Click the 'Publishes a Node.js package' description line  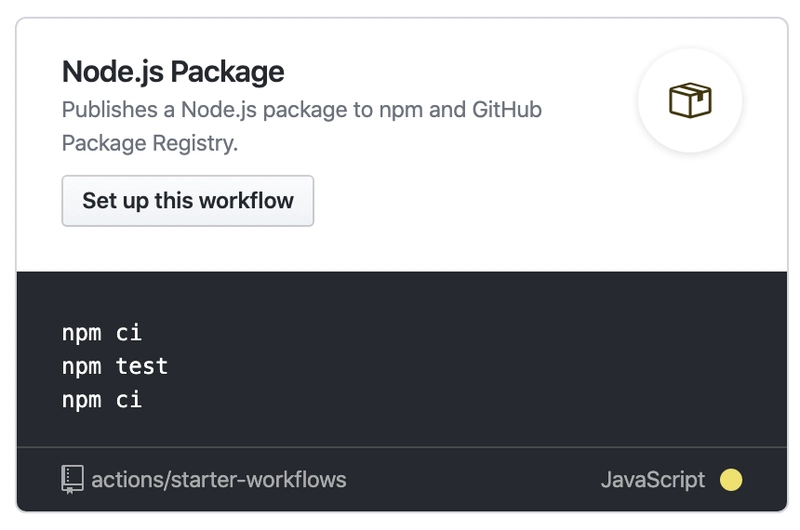pyautogui.click(x=302, y=110)
